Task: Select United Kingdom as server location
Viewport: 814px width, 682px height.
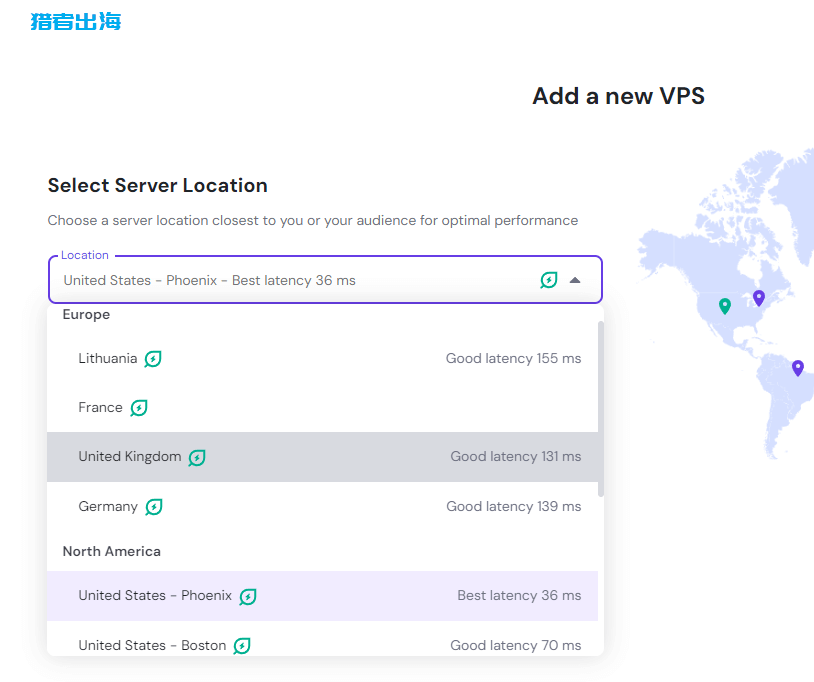Action: click(300, 457)
